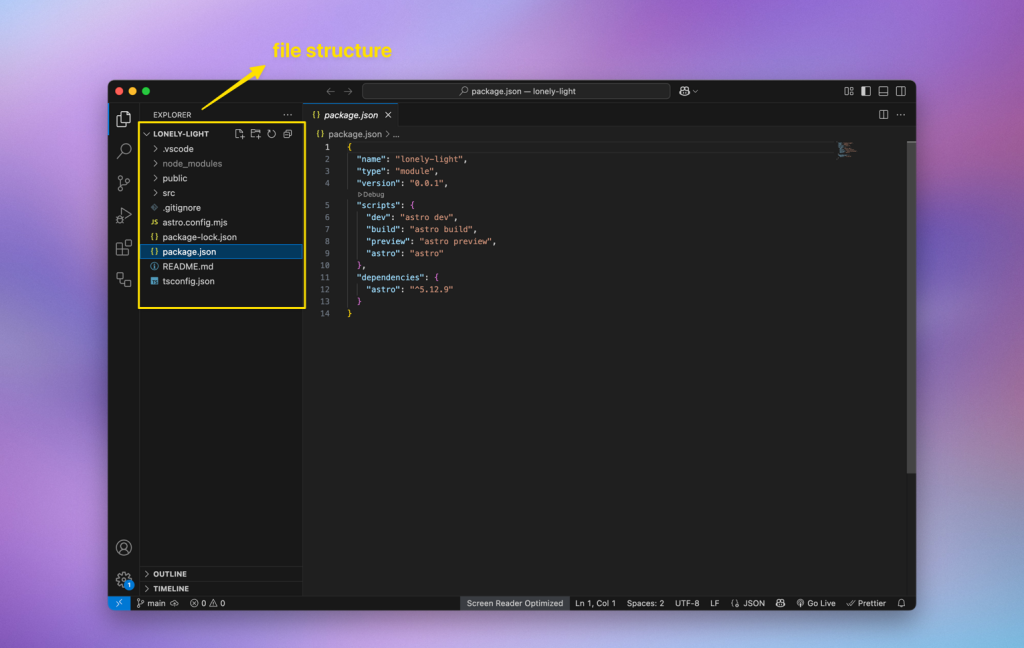Open the Extensions view

(124, 247)
